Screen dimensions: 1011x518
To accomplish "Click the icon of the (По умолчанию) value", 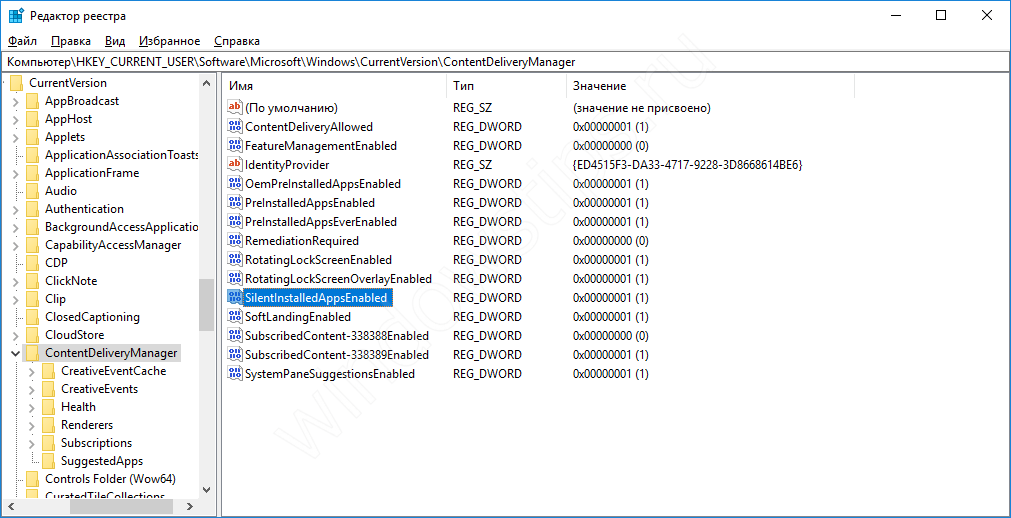I will [235, 108].
